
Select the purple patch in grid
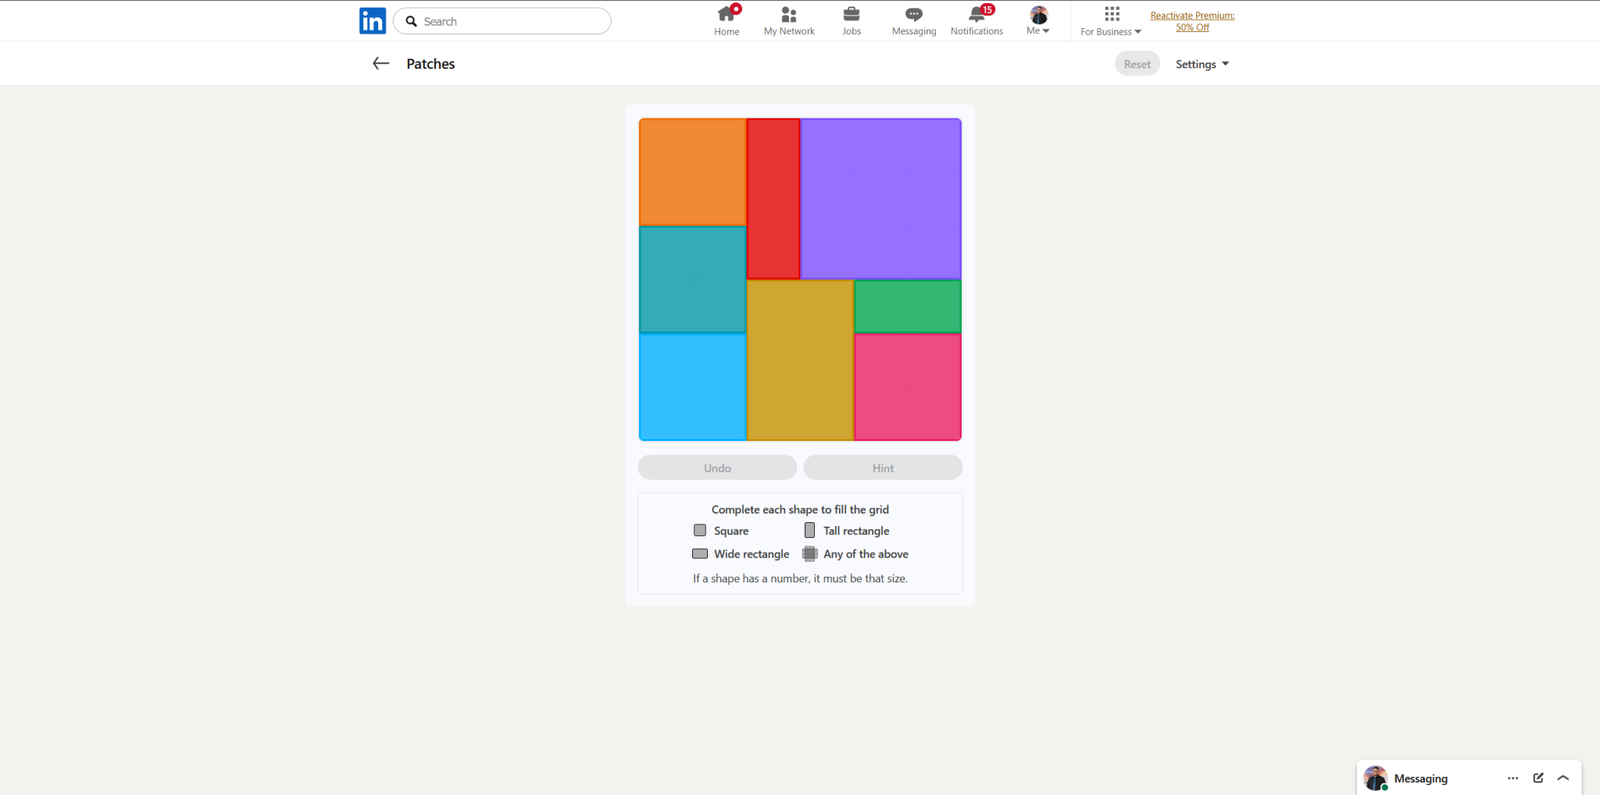pos(880,198)
